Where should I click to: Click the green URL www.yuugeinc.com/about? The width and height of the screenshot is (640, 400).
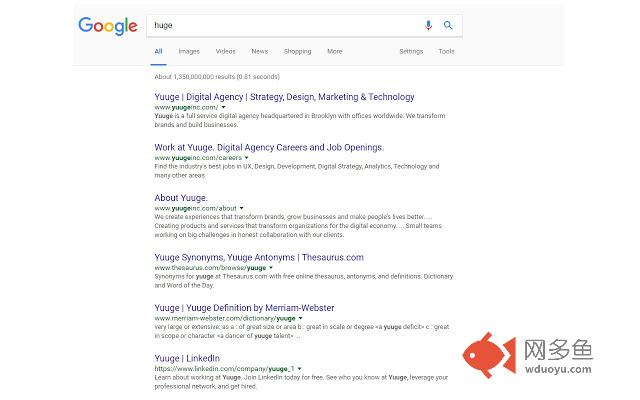196,208
